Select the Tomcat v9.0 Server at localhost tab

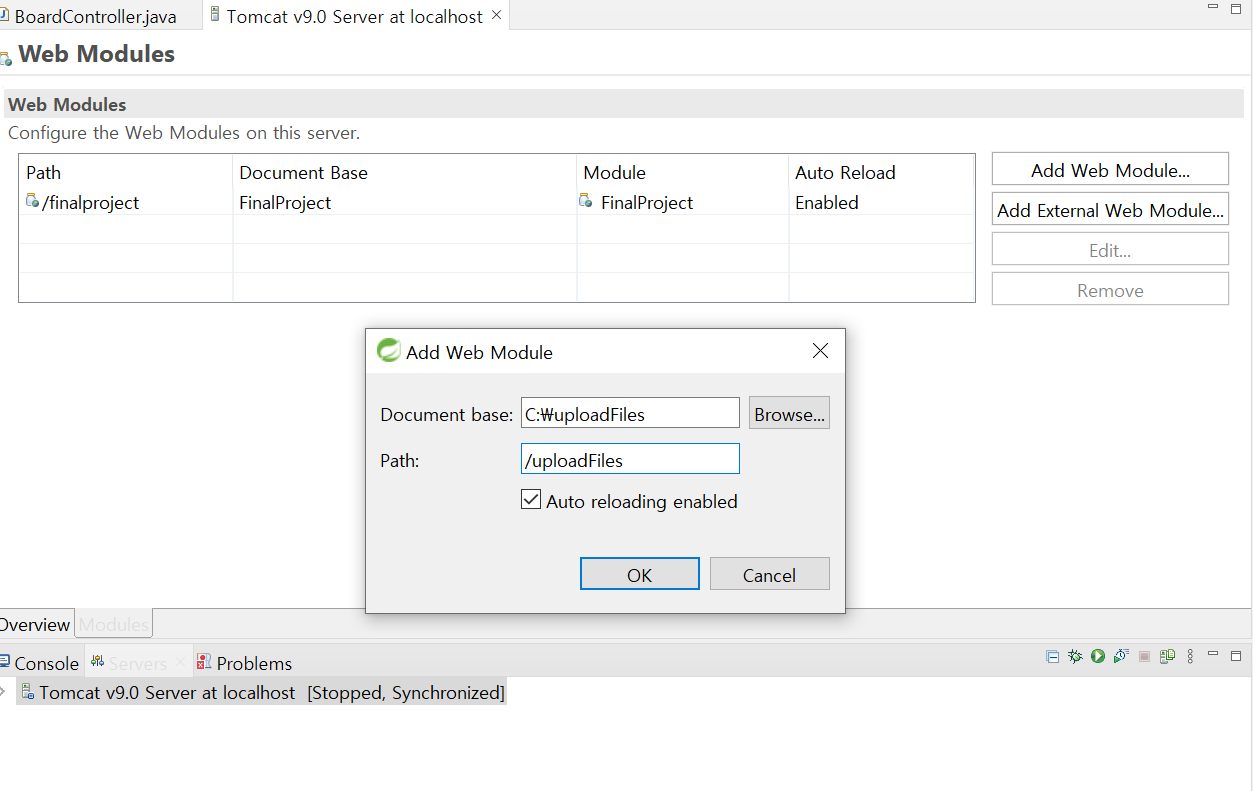click(x=354, y=16)
